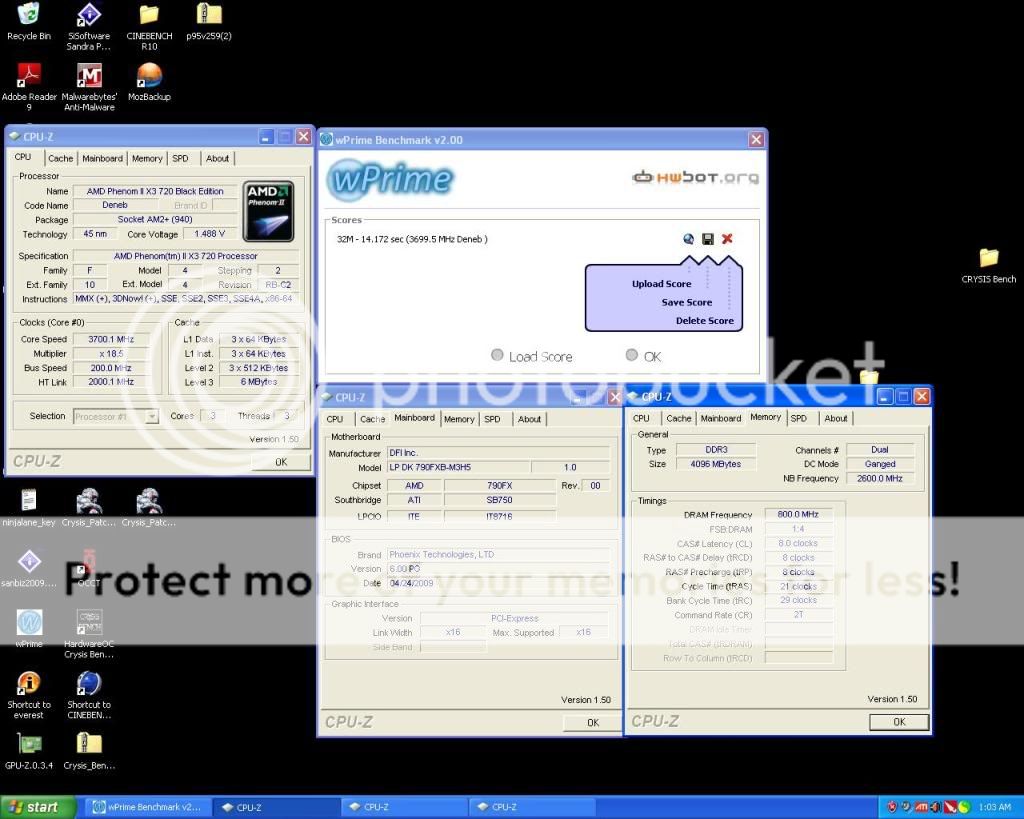Click the memory Size value '4096 MBytes'
Image resolution: width=1024 pixels, height=819 pixels.
point(716,464)
